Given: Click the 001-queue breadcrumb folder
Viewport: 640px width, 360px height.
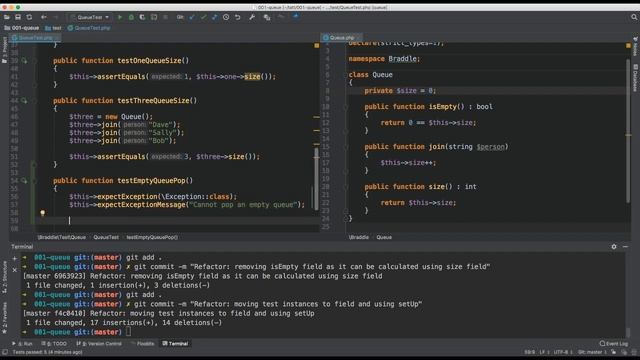Looking at the screenshot, I should coord(22,28).
